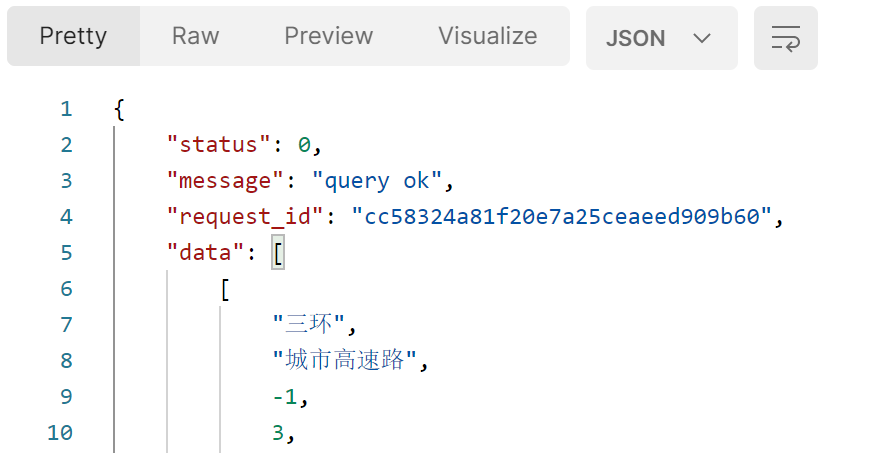Toggle the wrap lines icon
This screenshot has width=875, height=453.
(x=785, y=38)
